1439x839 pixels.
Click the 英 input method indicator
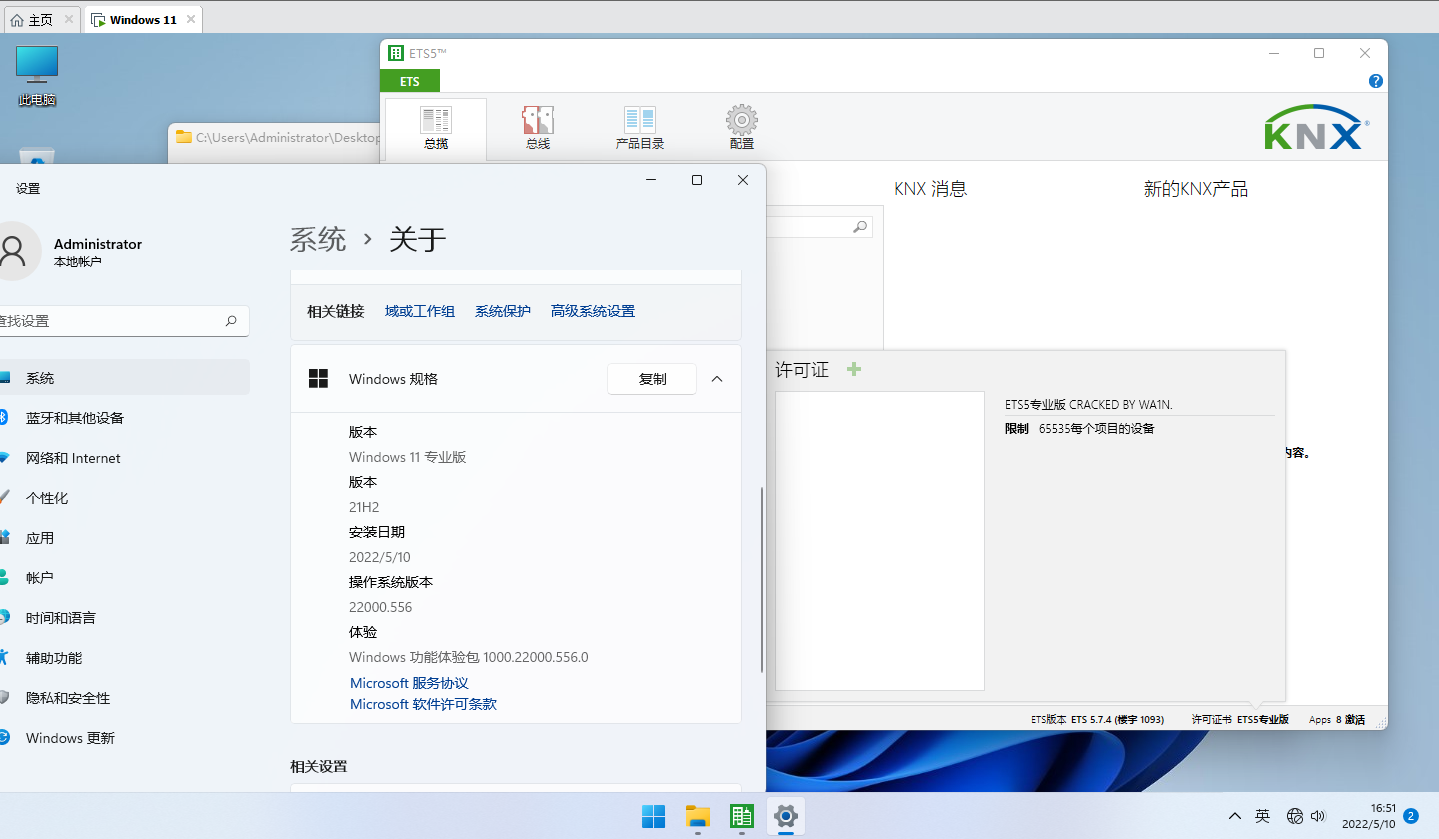tap(1263, 816)
